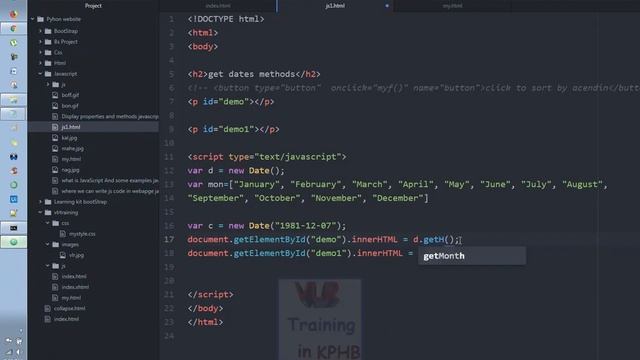Open 'Display properties and methods javascript' file
The width and height of the screenshot is (640, 360).
pos(110,116)
